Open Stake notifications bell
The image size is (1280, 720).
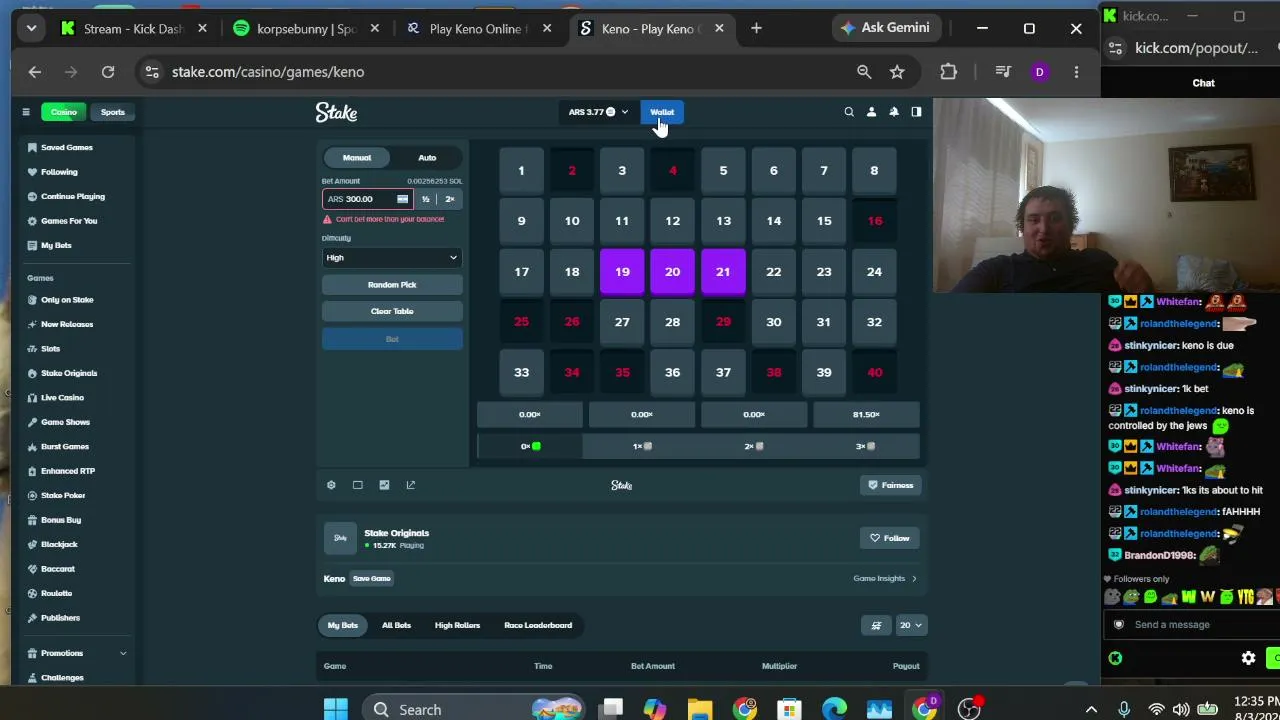894,112
